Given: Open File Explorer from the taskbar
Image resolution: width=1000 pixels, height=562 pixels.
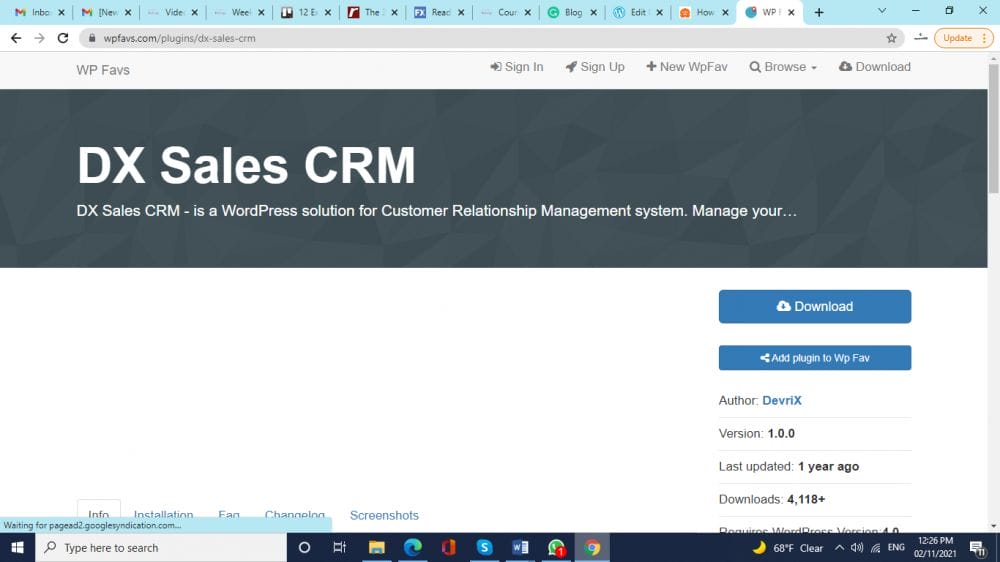Looking at the screenshot, I should 376,547.
